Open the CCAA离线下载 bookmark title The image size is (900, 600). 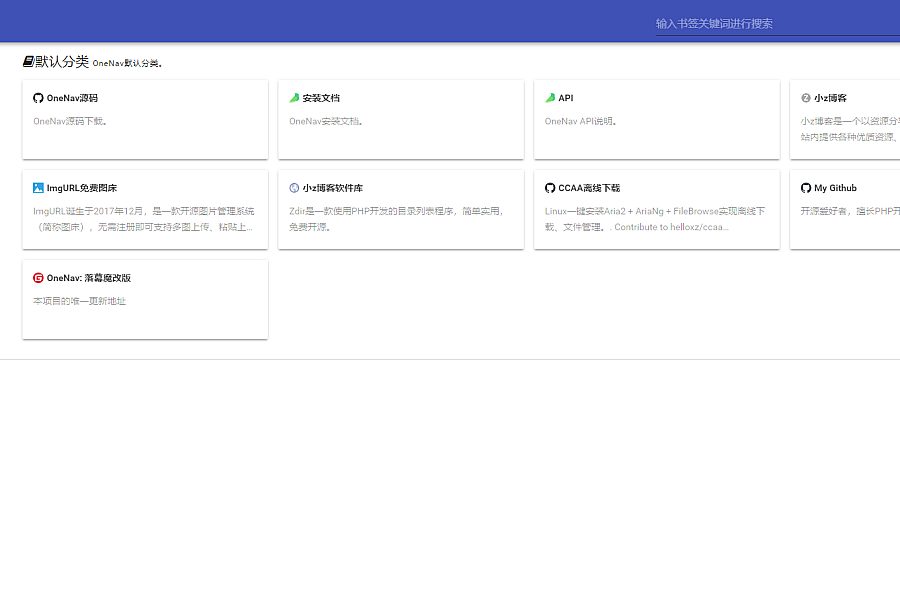(589, 188)
